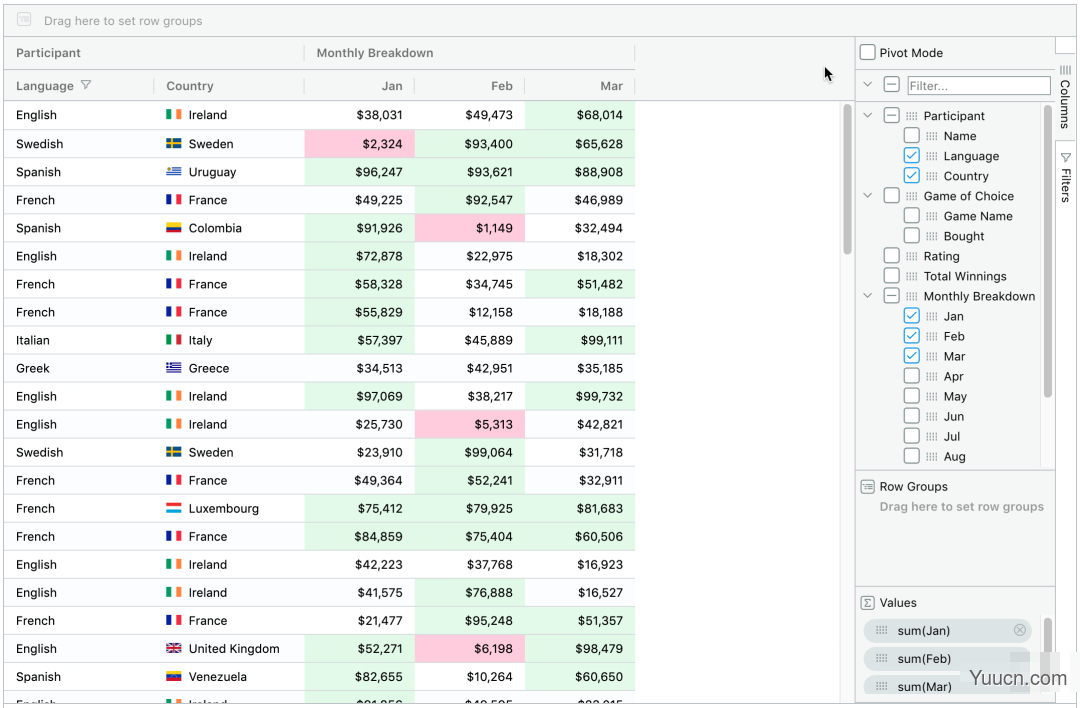Uncheck the Country column checkbox
The height and width of the screenshot is (708, 1080).
(911, 176)
